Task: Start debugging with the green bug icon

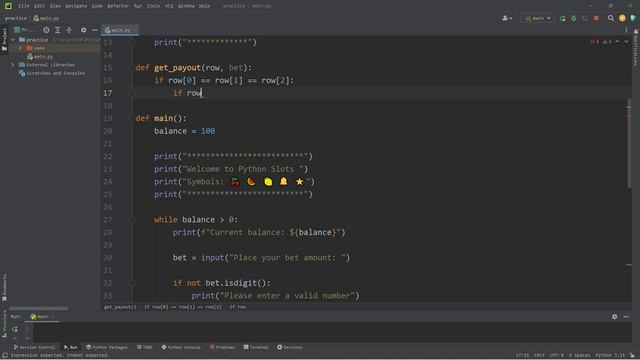Action: click(x=573, y=18)
